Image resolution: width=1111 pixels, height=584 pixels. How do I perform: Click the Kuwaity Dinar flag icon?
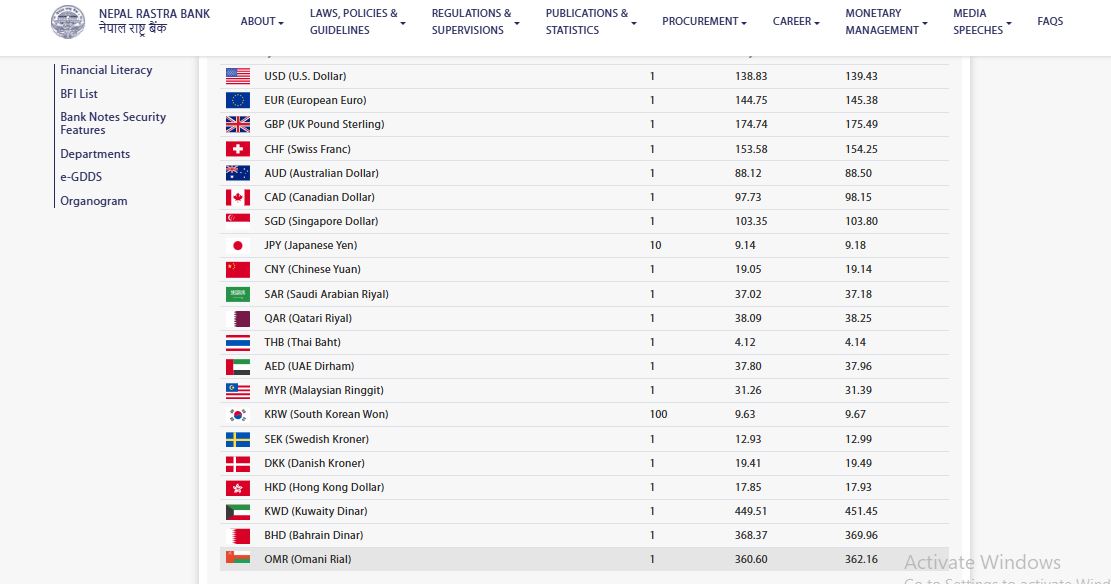(238, 512)
